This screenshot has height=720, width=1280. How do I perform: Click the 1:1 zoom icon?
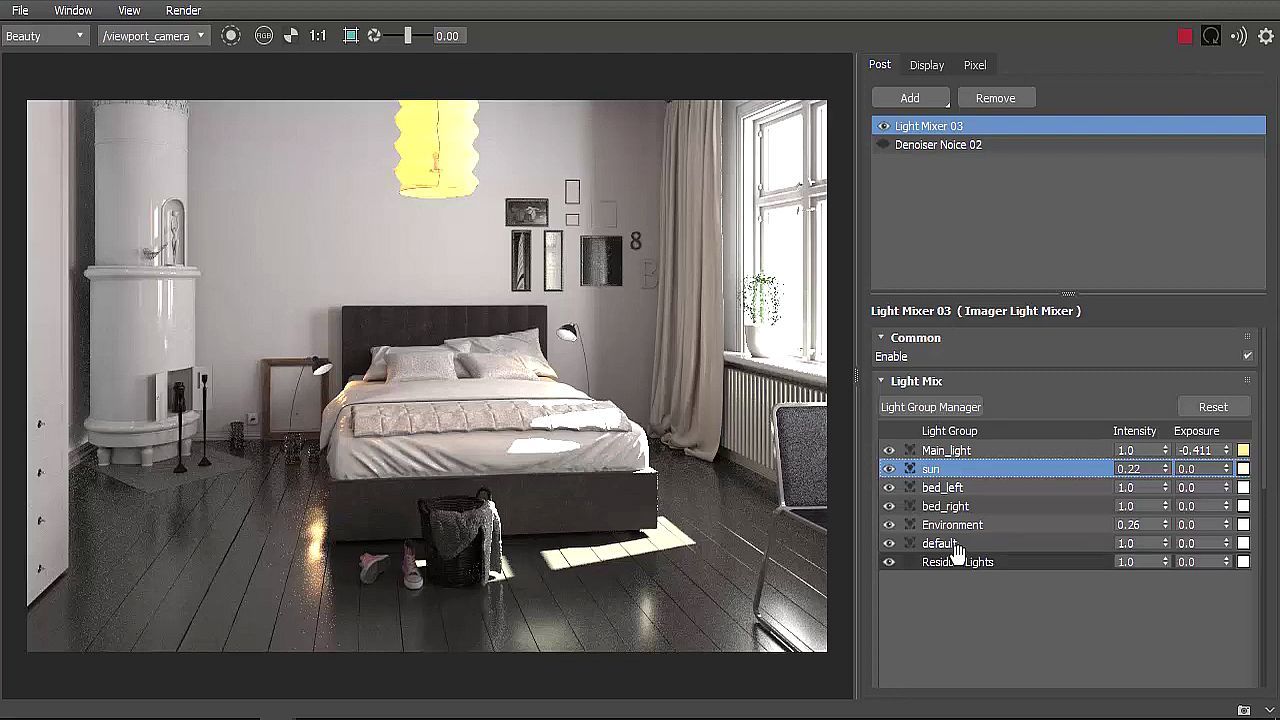pos(318,36)
